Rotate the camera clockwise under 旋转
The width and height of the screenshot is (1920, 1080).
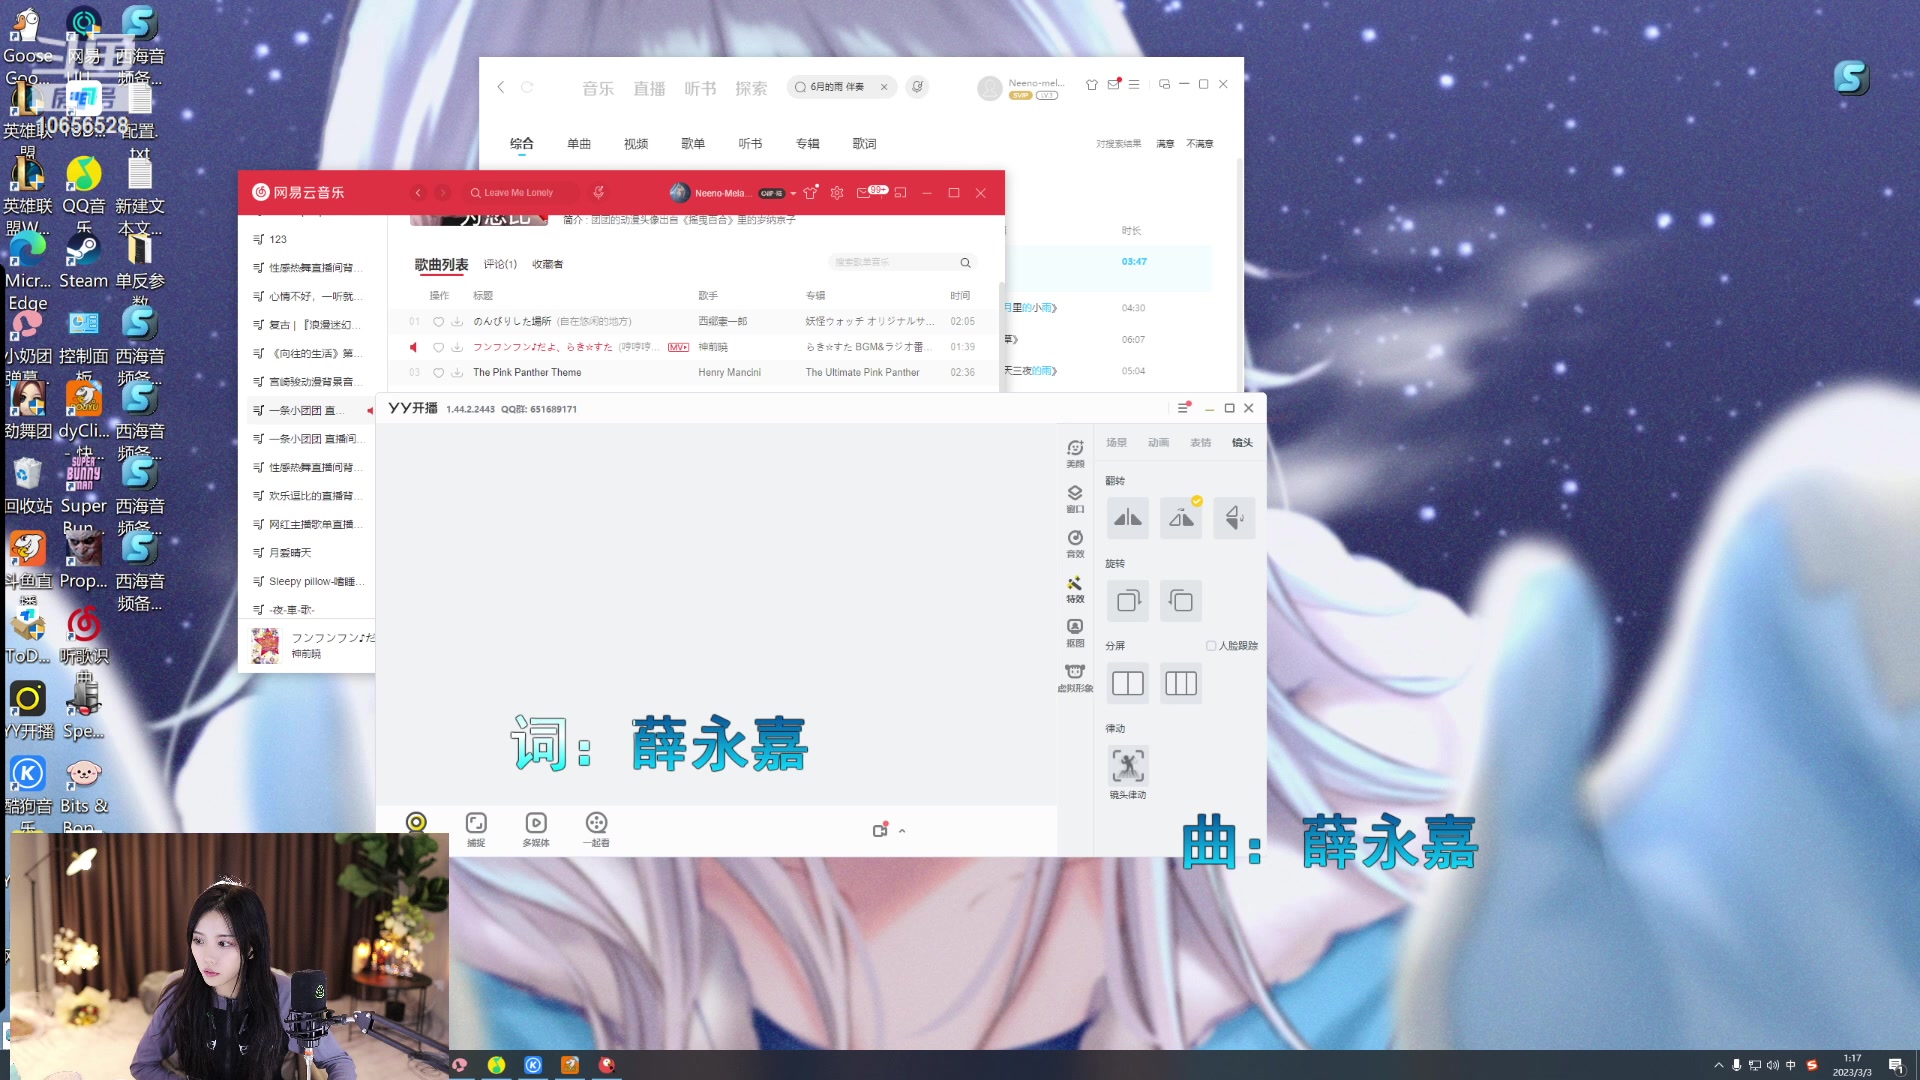point(1128,601)
